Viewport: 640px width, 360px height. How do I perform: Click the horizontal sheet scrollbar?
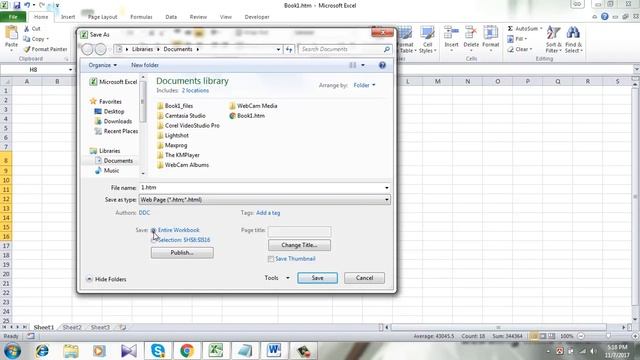click(498, 327)
